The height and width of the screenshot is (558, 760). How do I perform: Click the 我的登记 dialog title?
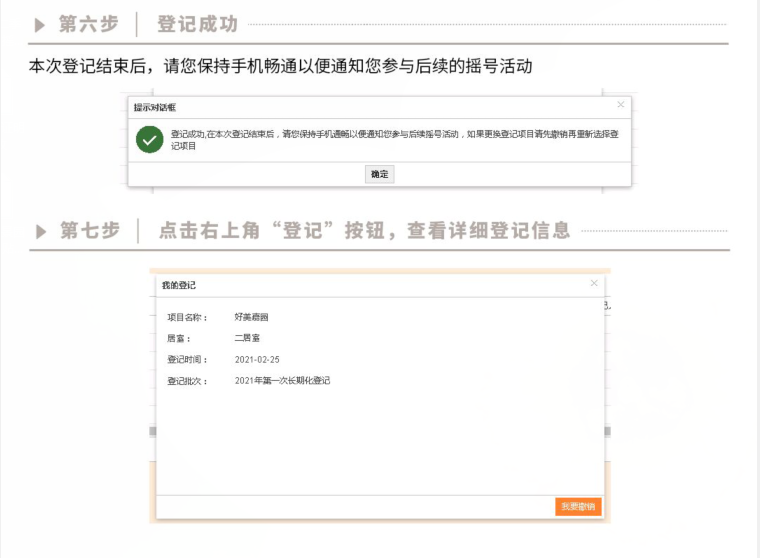click(x=179, y=285)
